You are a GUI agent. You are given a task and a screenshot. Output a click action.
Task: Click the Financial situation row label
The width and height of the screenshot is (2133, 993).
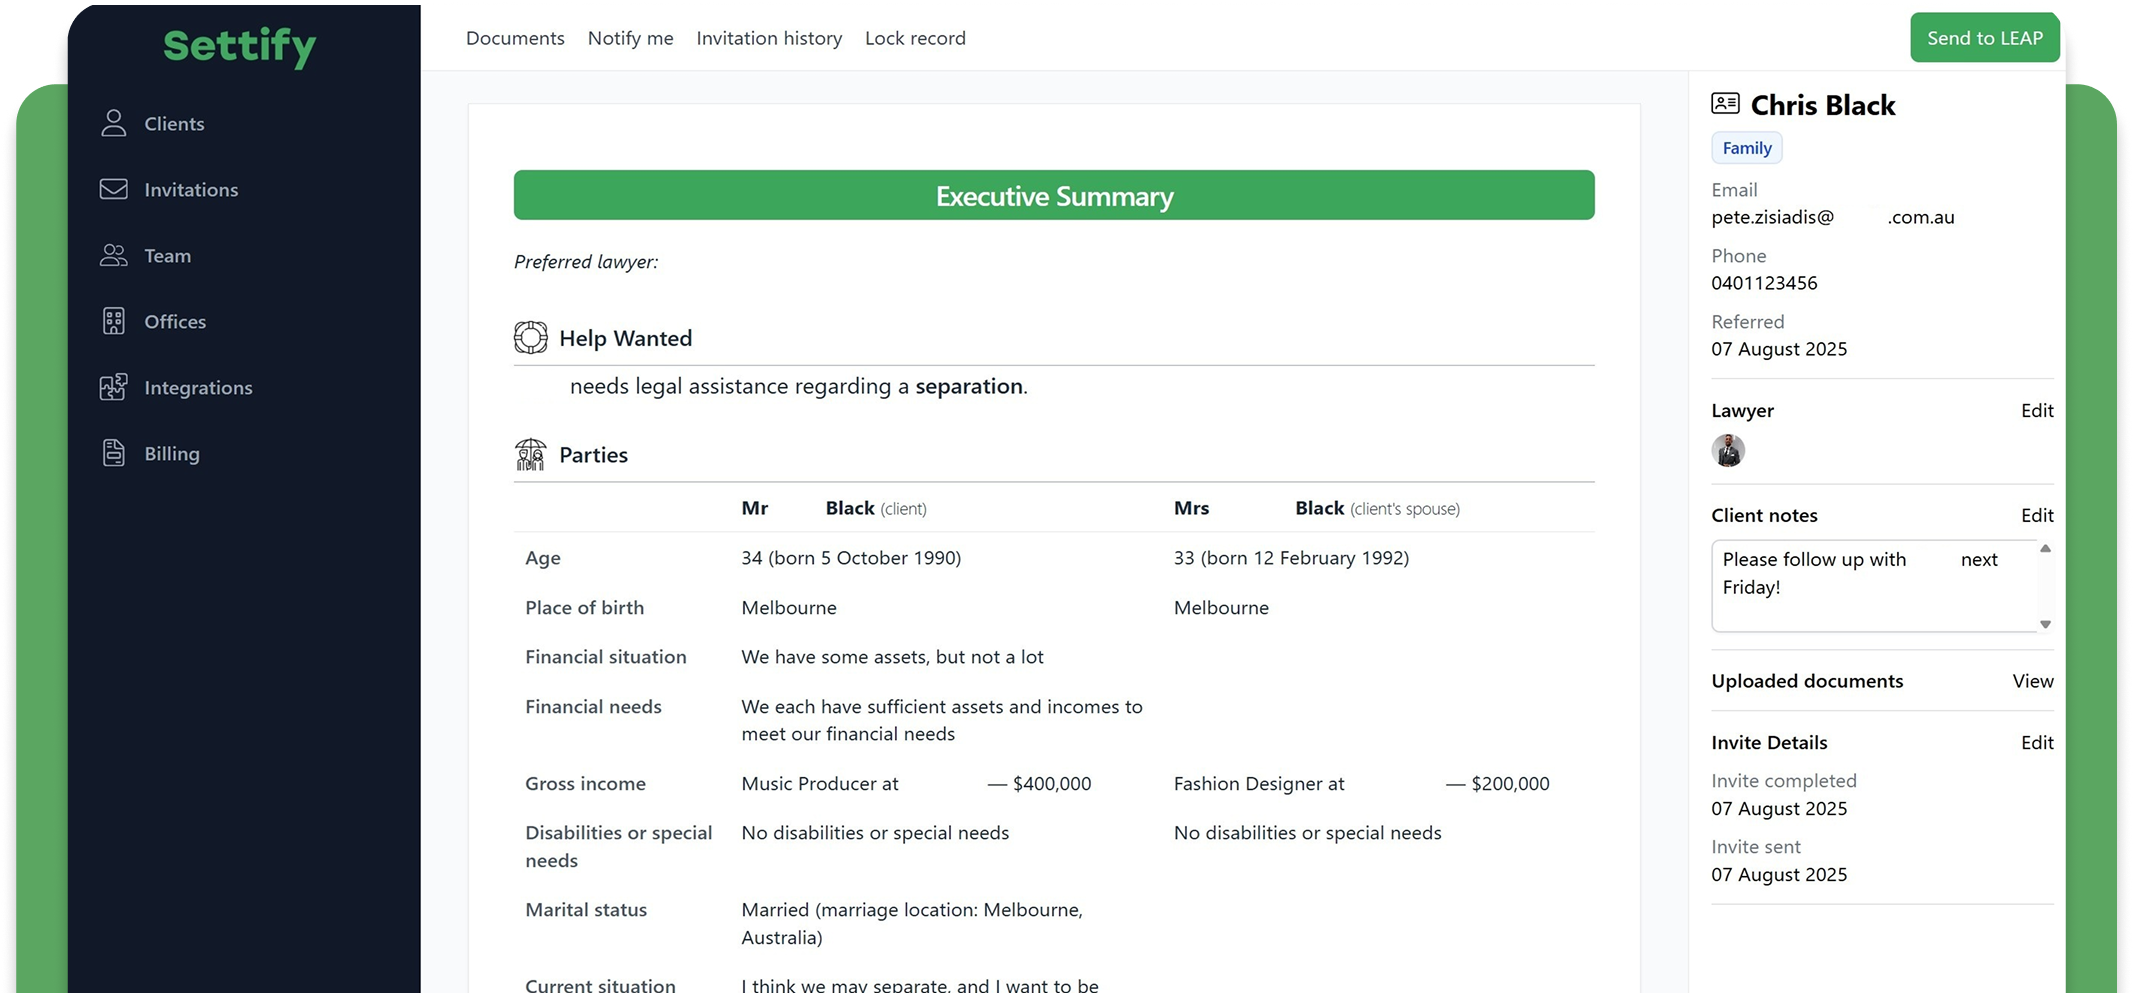tap(606, 657)
